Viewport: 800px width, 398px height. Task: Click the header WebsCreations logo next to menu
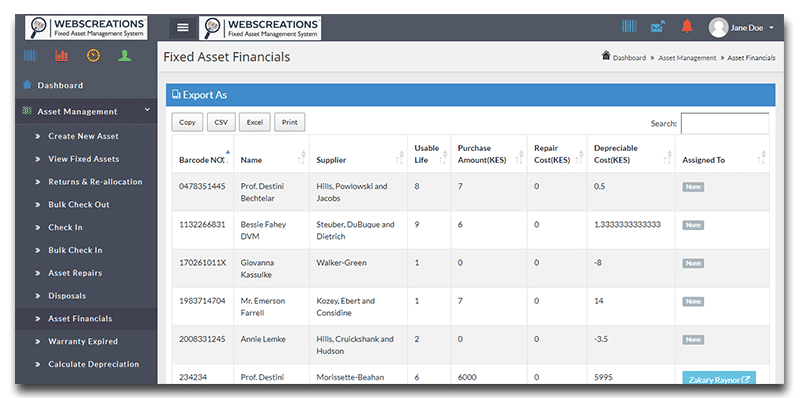pos(260,27)
